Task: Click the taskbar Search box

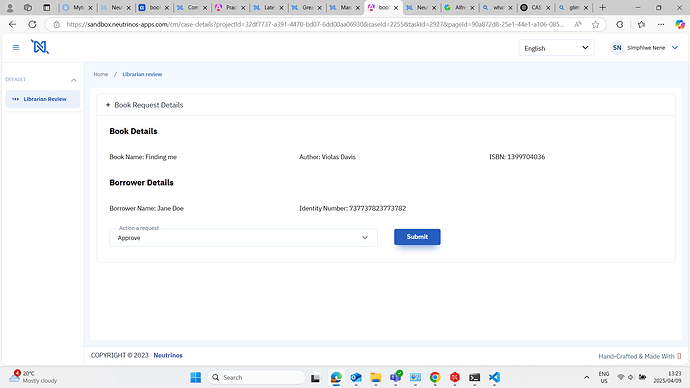Action: pos(256,377)
